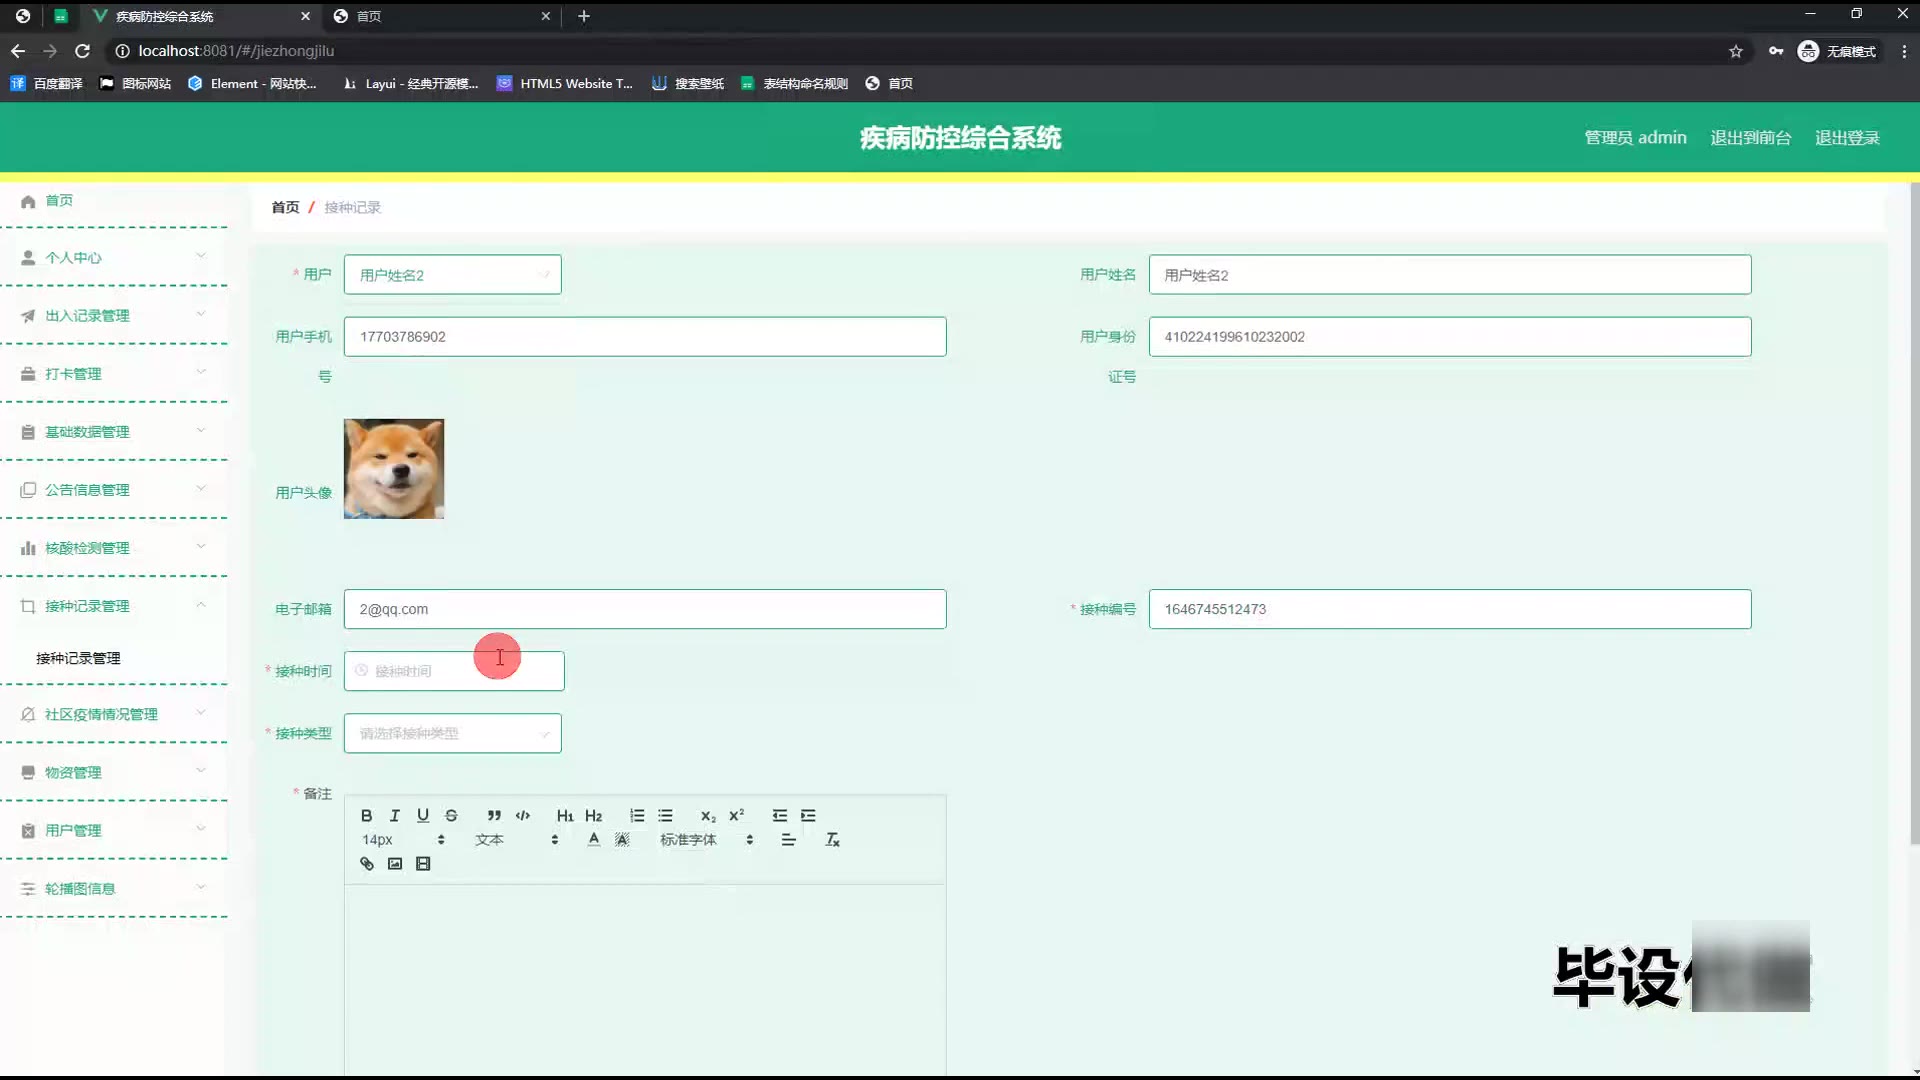The width and height of the screenshot is (1920, 1080).
Task: Click the insert link icon
Action: click(x=367, y=864)
